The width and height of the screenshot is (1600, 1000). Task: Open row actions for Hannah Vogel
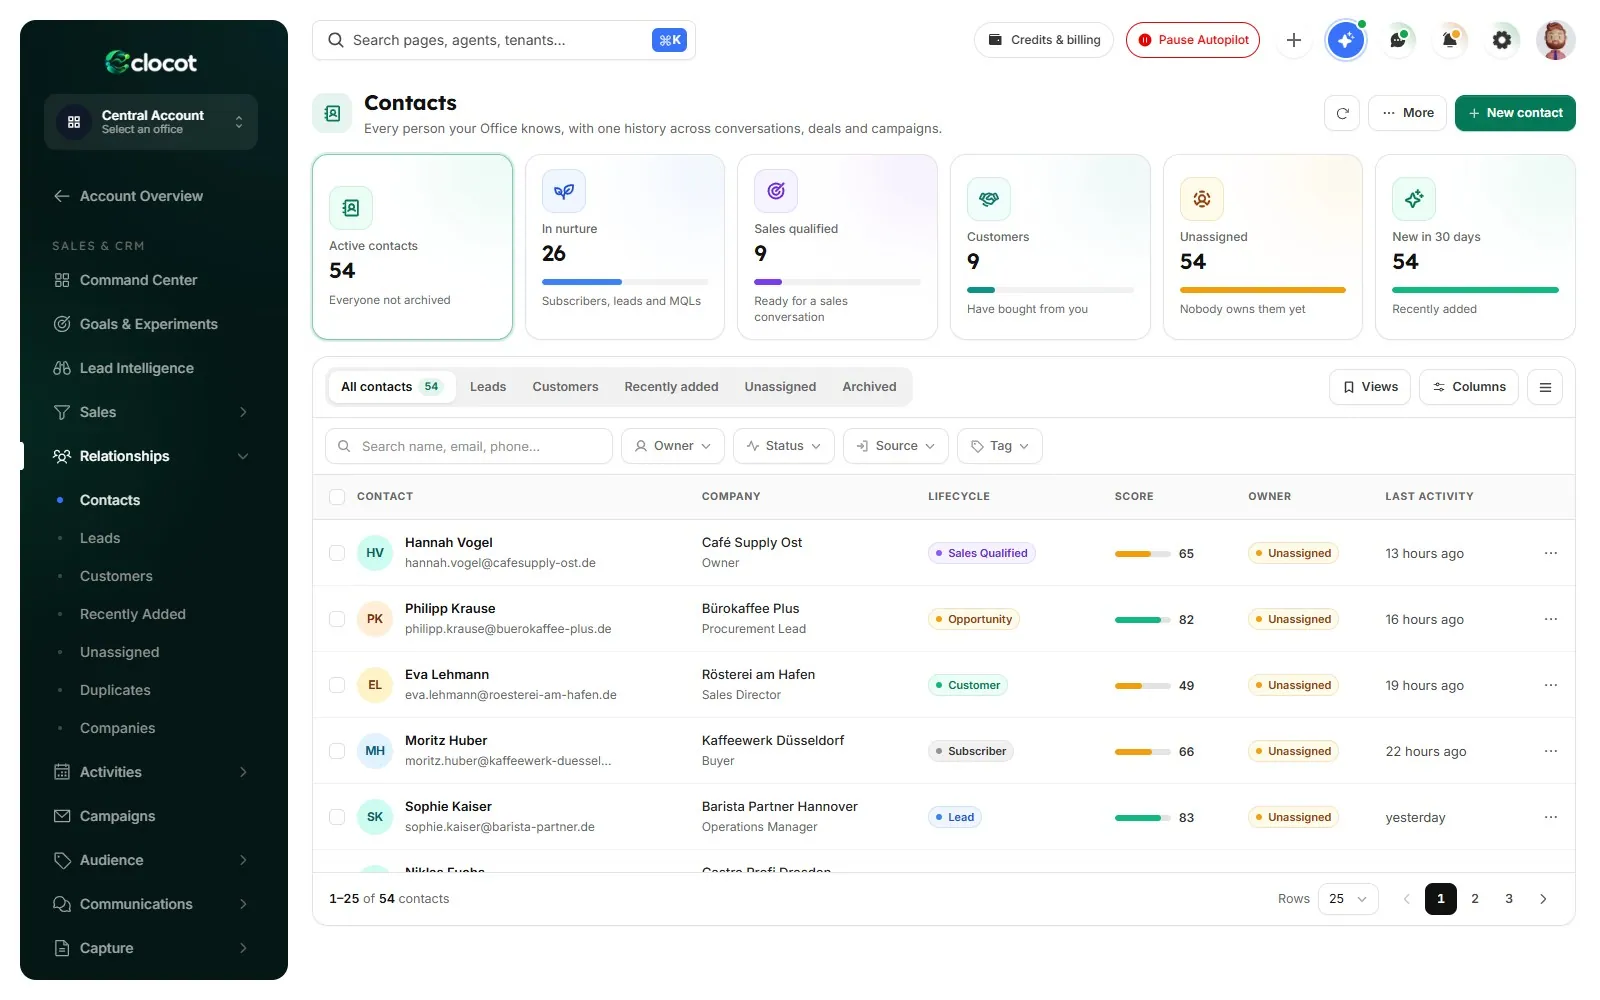(x=1551, y=553)
